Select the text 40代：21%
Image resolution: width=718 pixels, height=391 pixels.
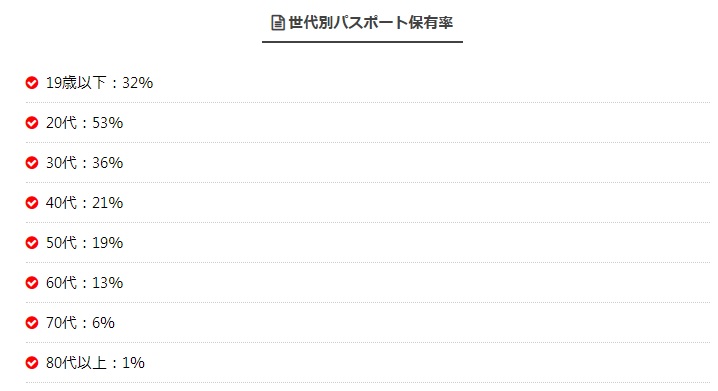pyautogui.click(x=85, y=202)
